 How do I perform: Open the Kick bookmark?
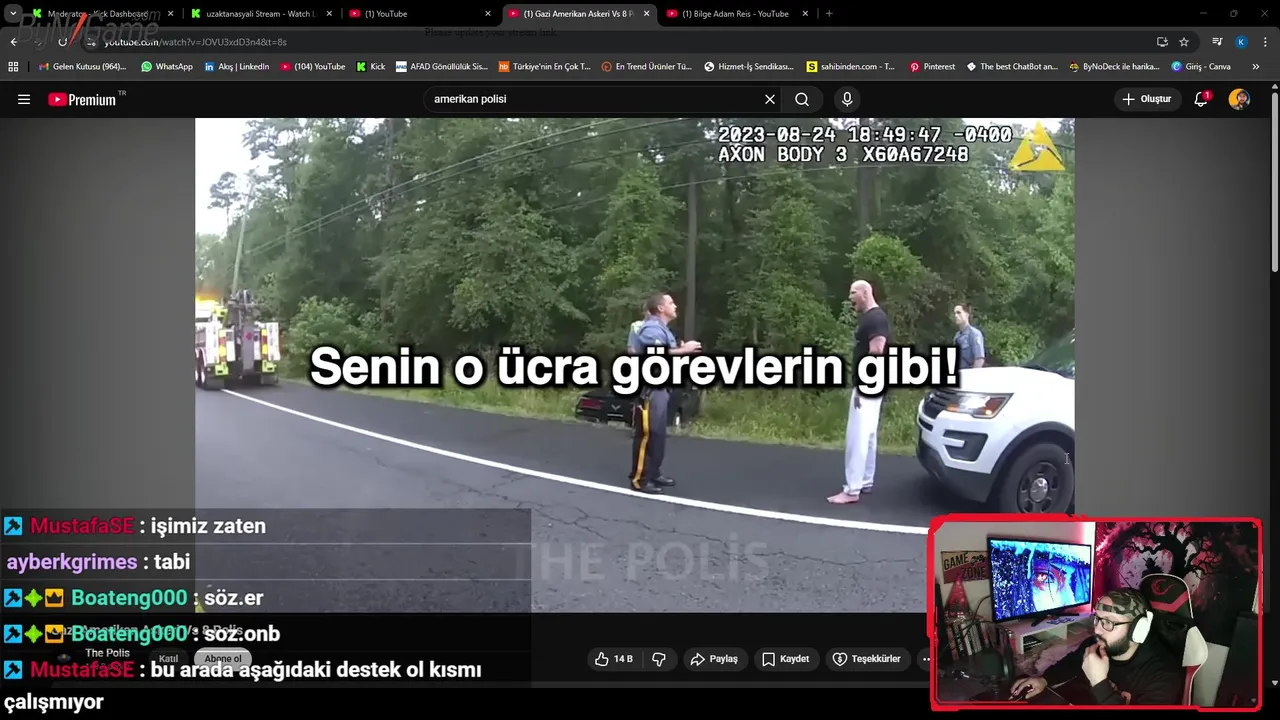[370, 67]
